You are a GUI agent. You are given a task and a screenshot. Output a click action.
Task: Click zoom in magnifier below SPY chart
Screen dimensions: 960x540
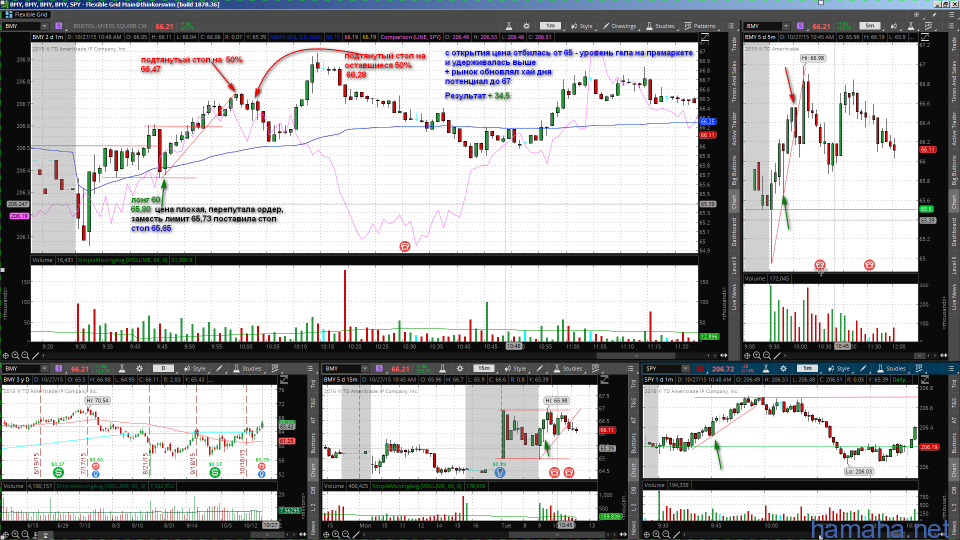coord(656,534)
